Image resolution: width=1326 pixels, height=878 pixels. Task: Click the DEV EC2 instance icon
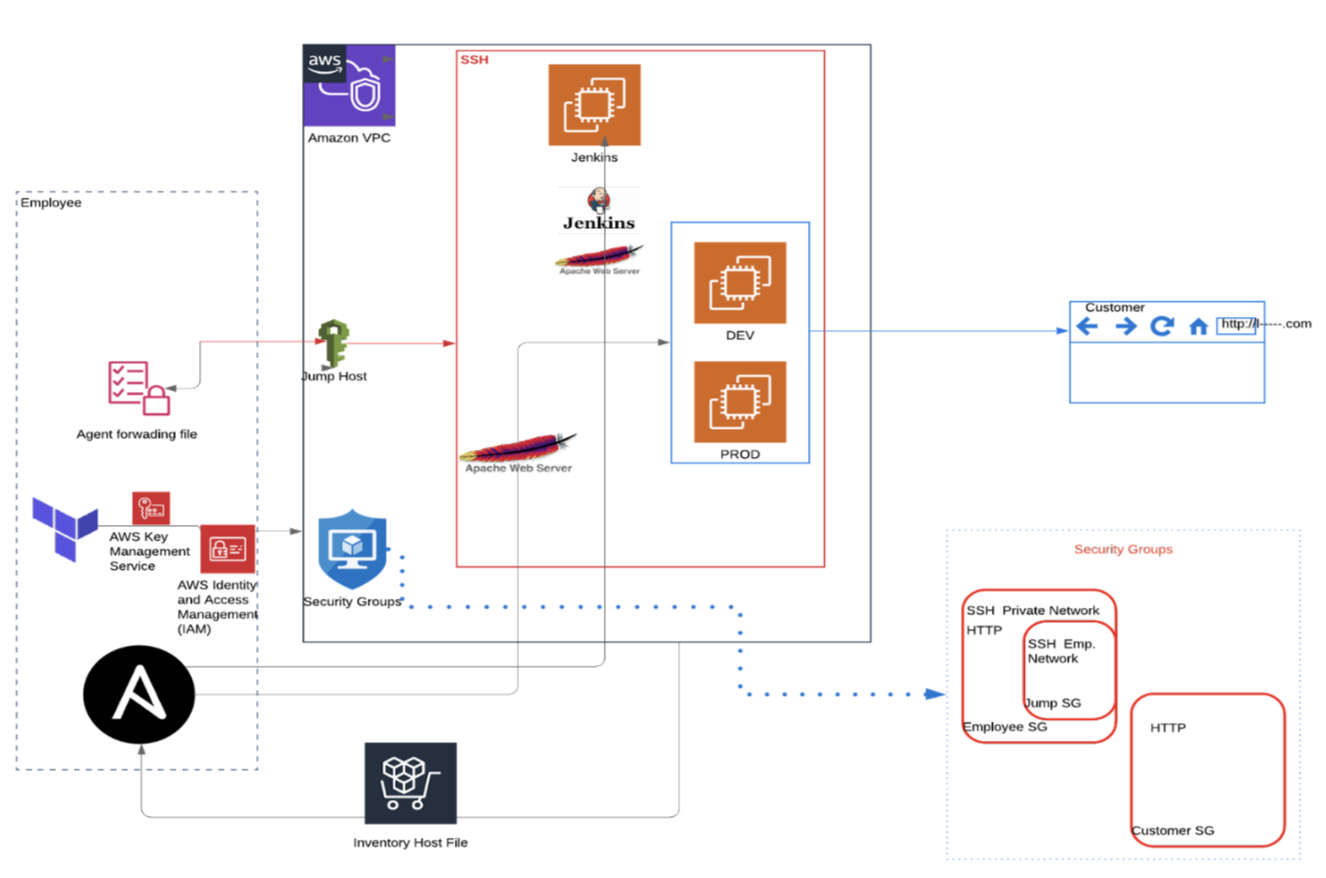pos(740,283)
